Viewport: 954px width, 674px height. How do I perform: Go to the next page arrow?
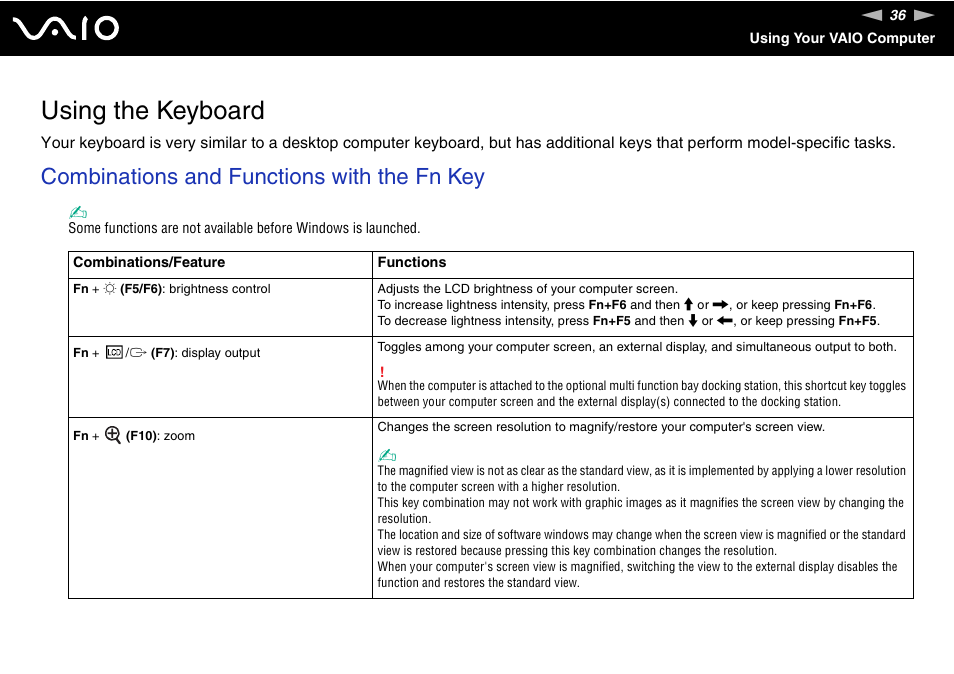coord(924,15)
